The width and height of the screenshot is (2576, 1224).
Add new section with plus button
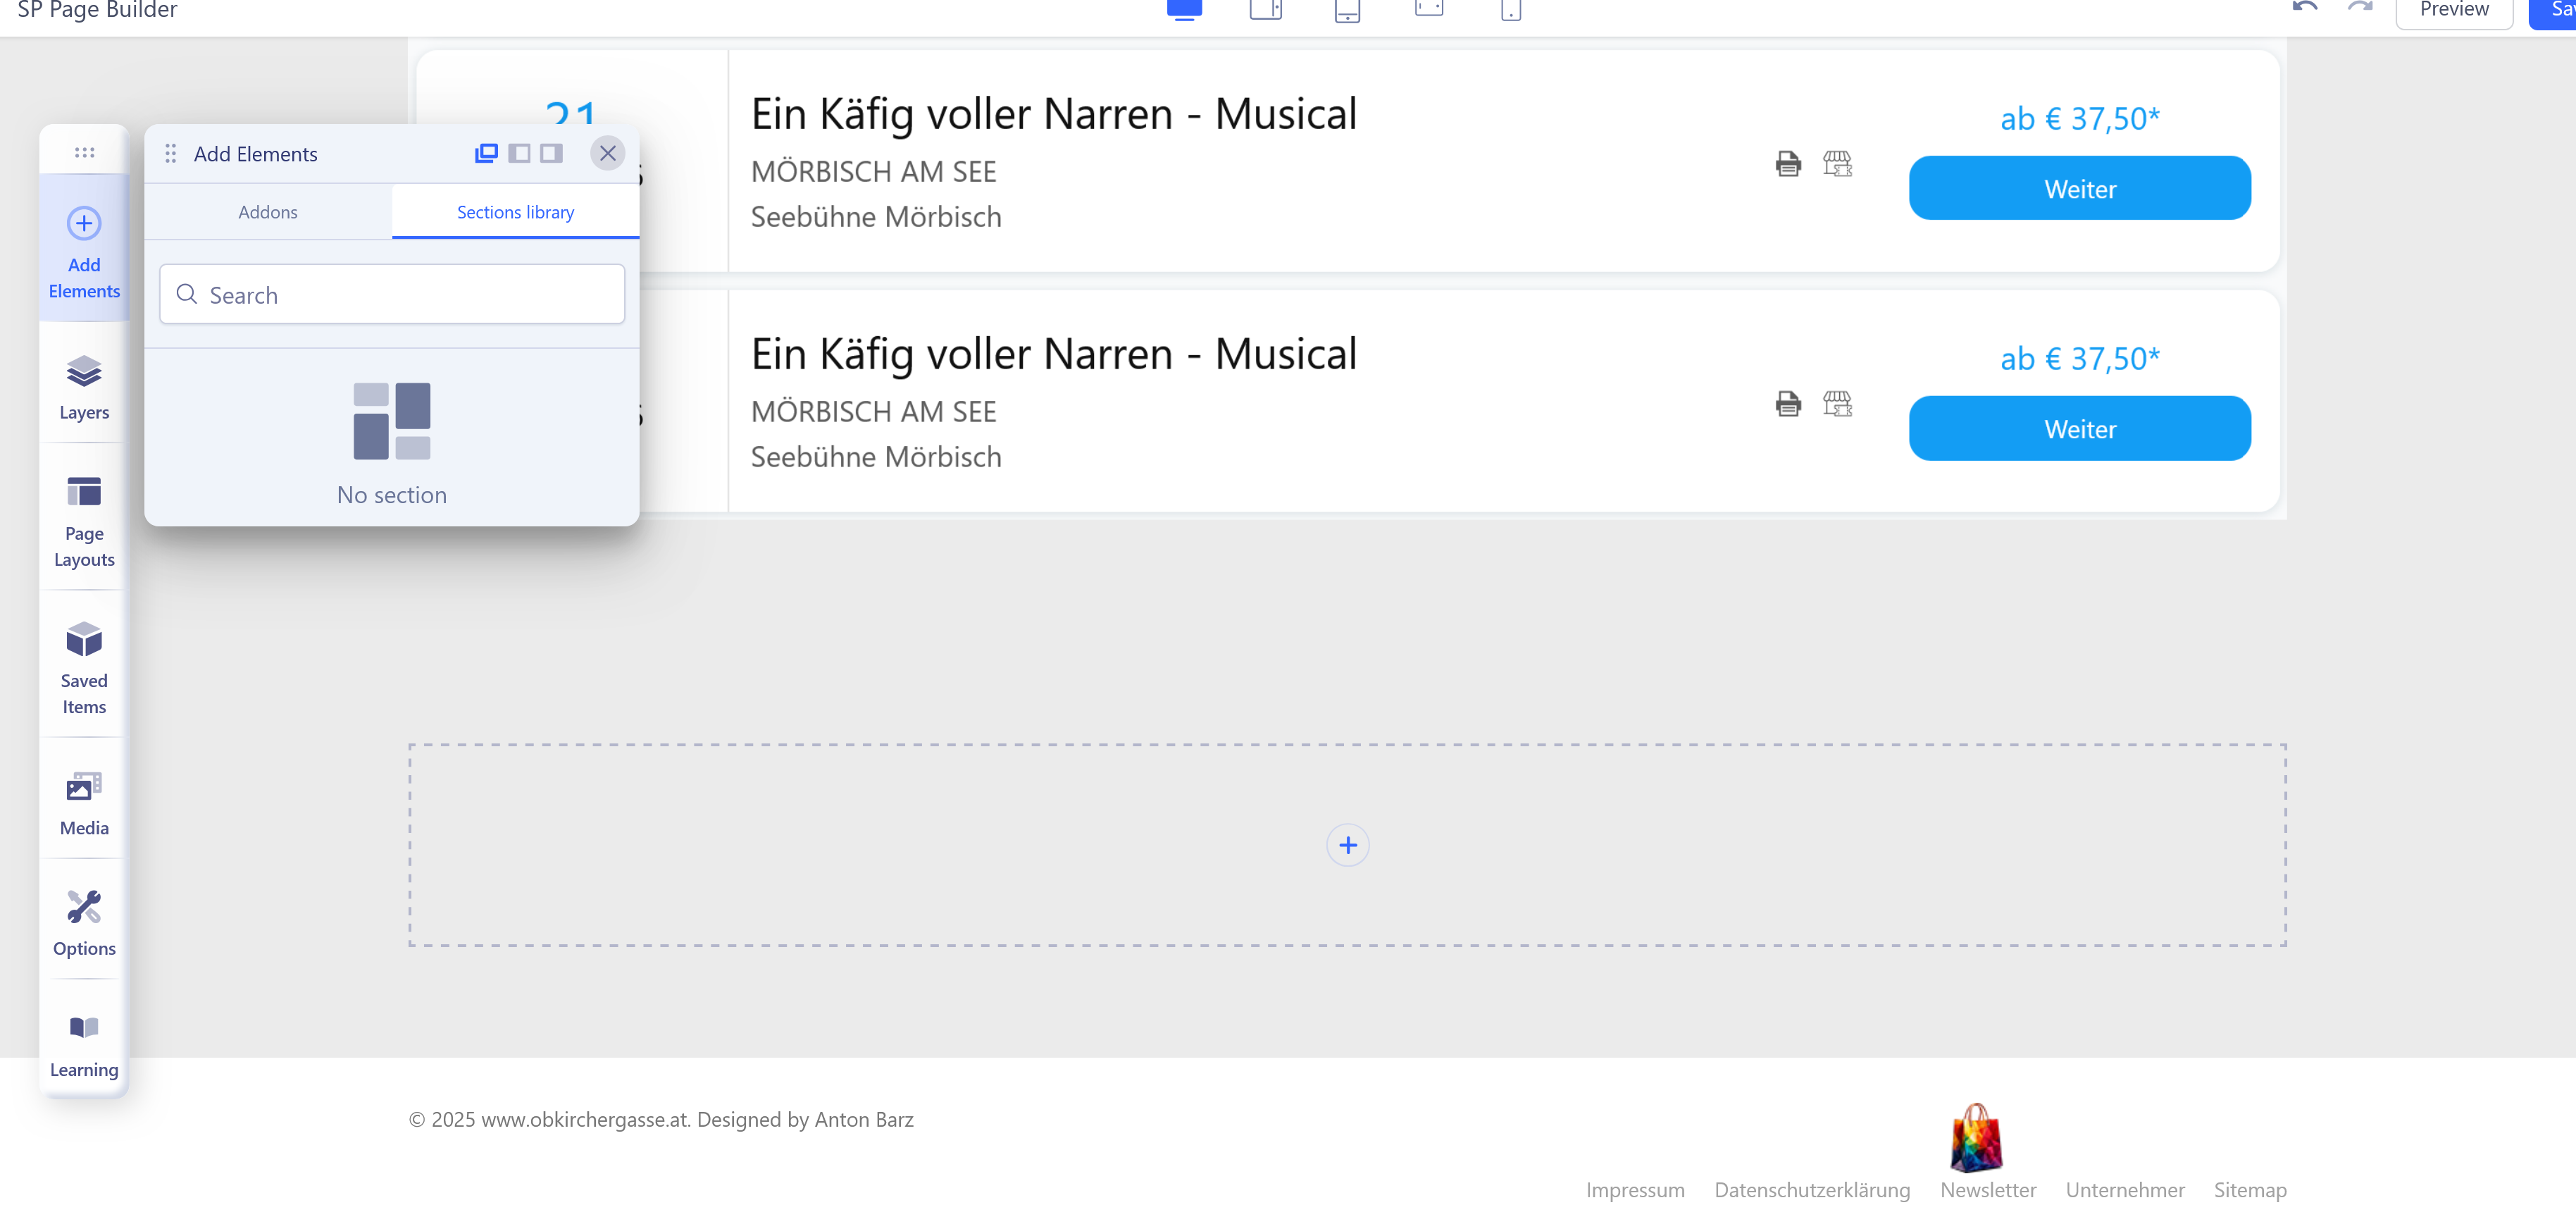pyautogui.click(x=1347, y=845)
